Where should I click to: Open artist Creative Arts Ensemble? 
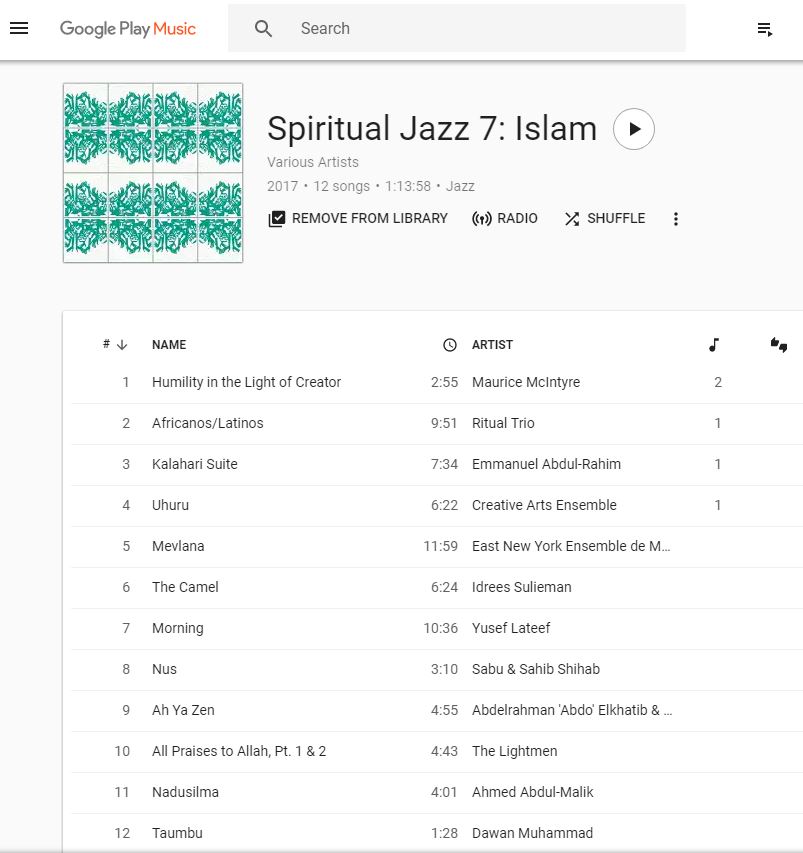544,505
